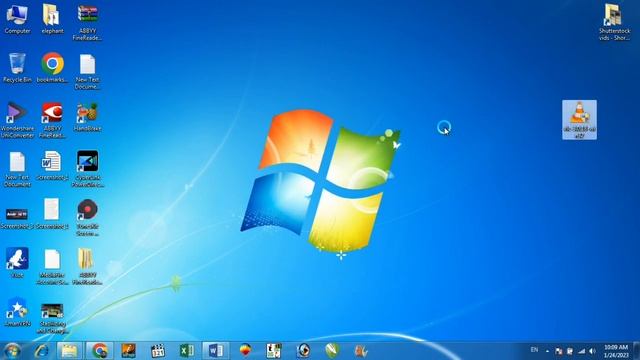Select the highlighted VLC cone file

click(x=579, y=120)
